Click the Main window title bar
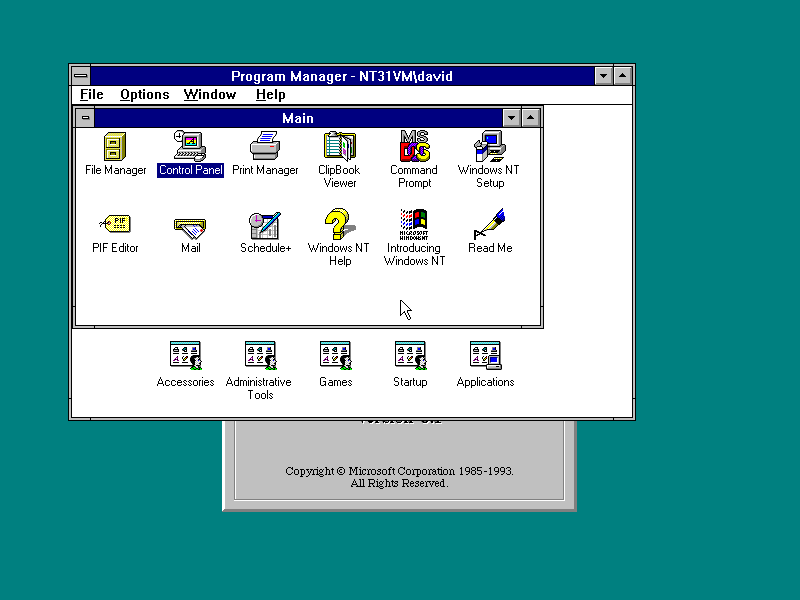Screen dimensions: 800x600 [298, 118]
